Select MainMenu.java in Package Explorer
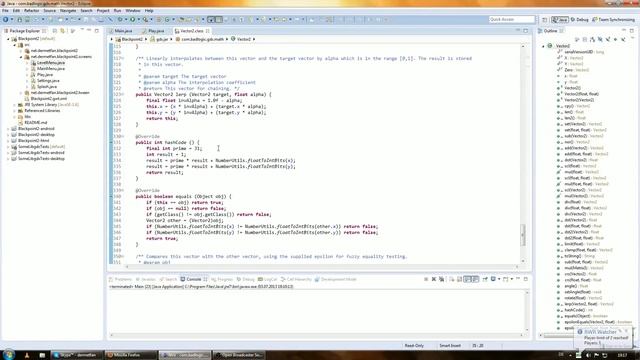 51,69
